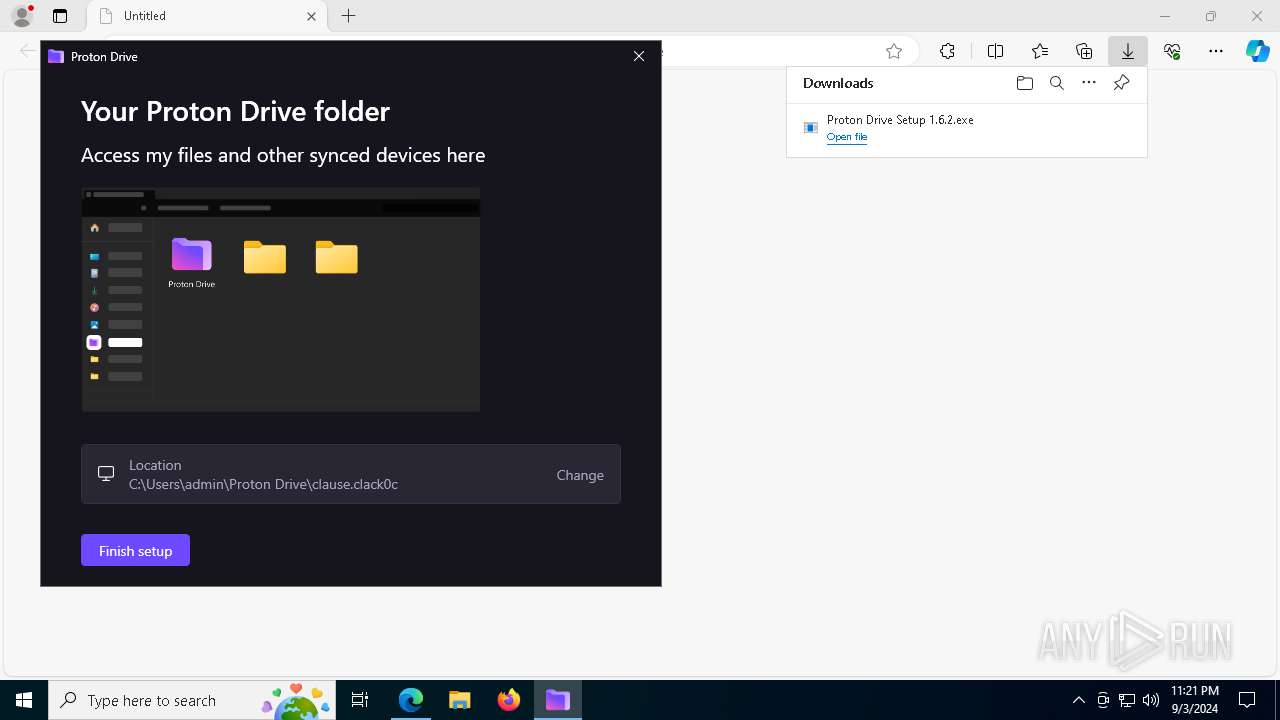
Task: Pin the Downloads panel
Action: point(1121,83)
